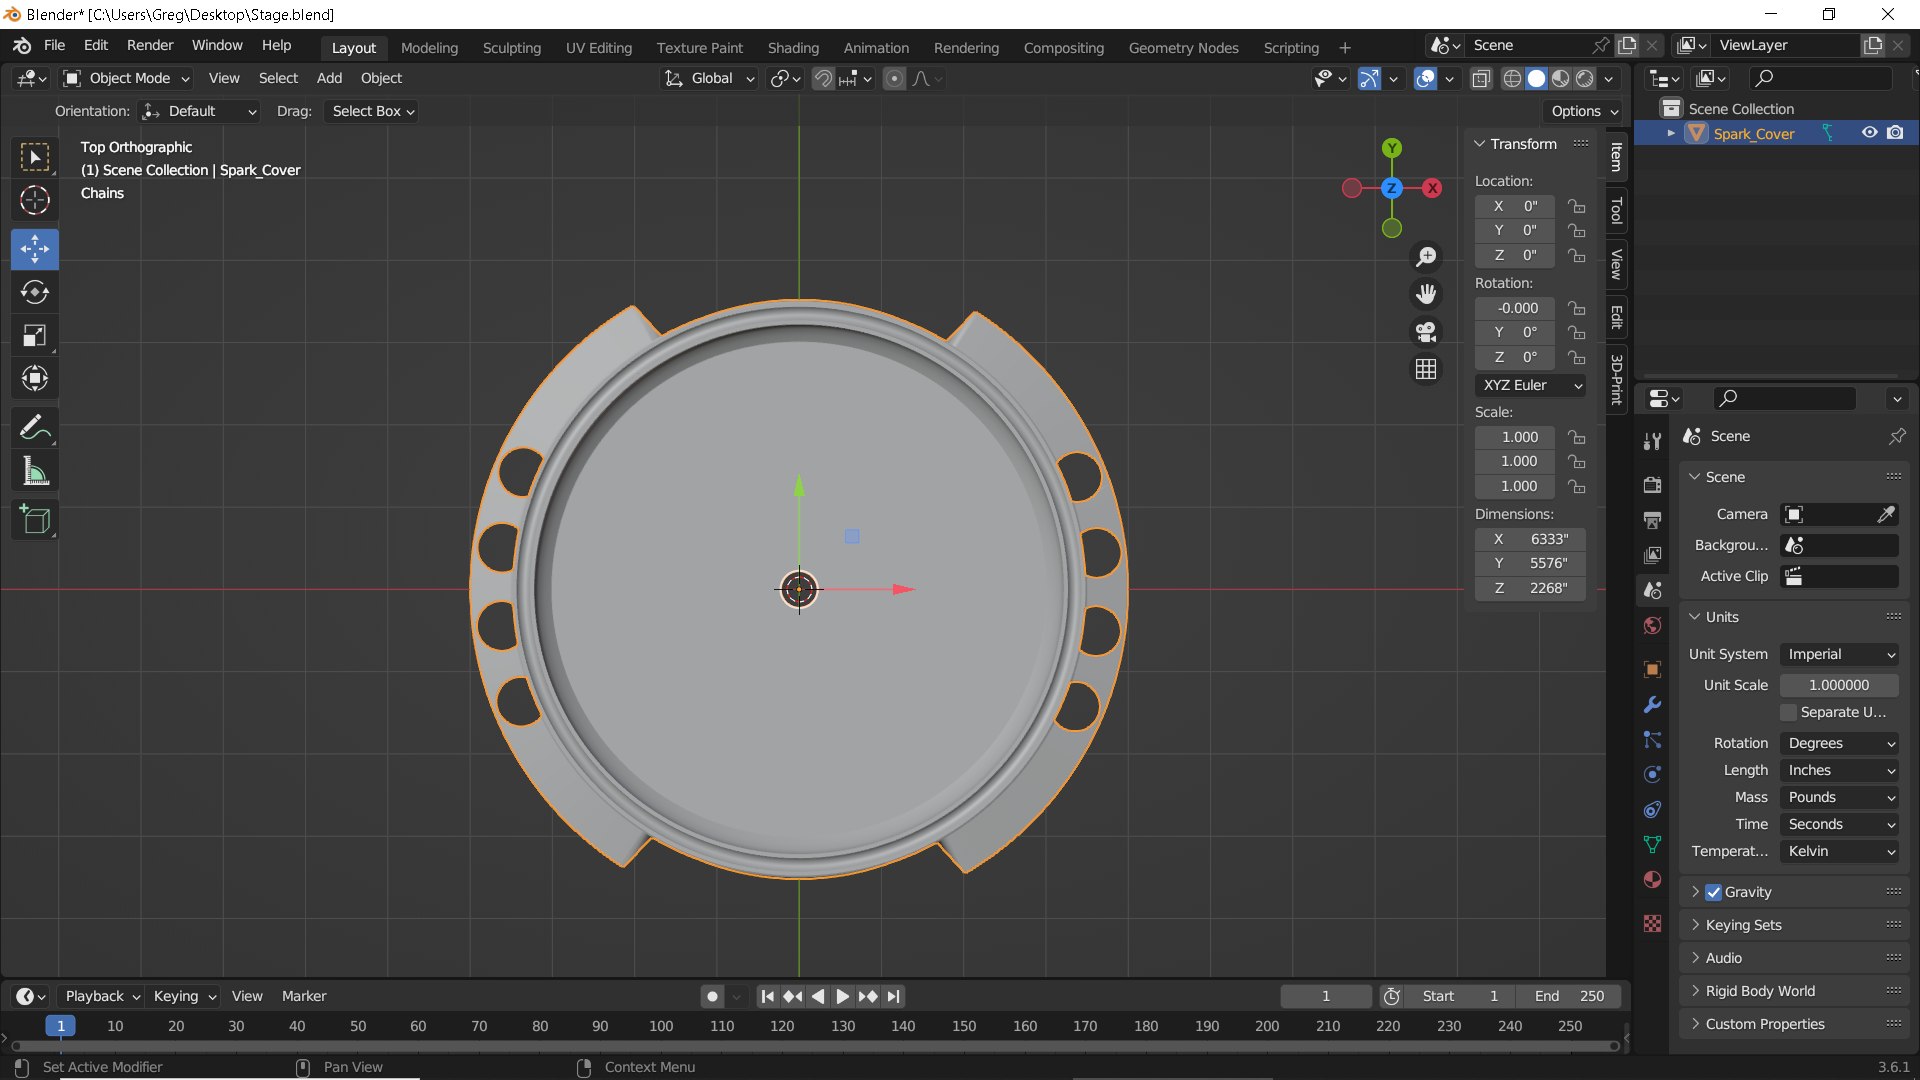Play the animation forward

pyautogui.click(x=842, y=996)
